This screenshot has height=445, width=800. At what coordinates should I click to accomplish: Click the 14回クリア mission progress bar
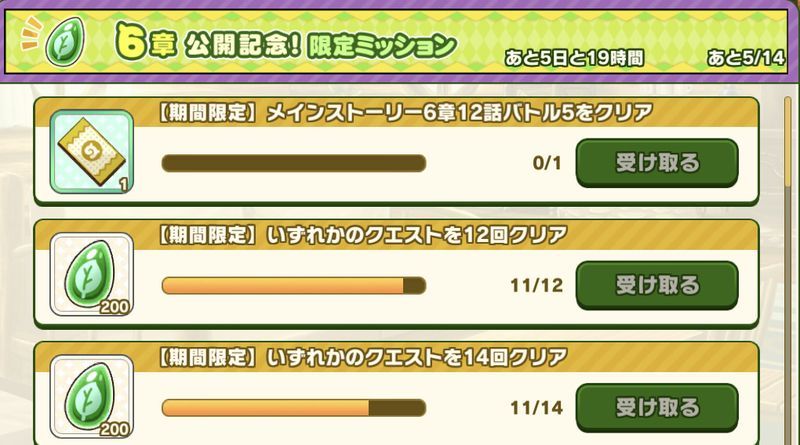[x=293, y=408]
